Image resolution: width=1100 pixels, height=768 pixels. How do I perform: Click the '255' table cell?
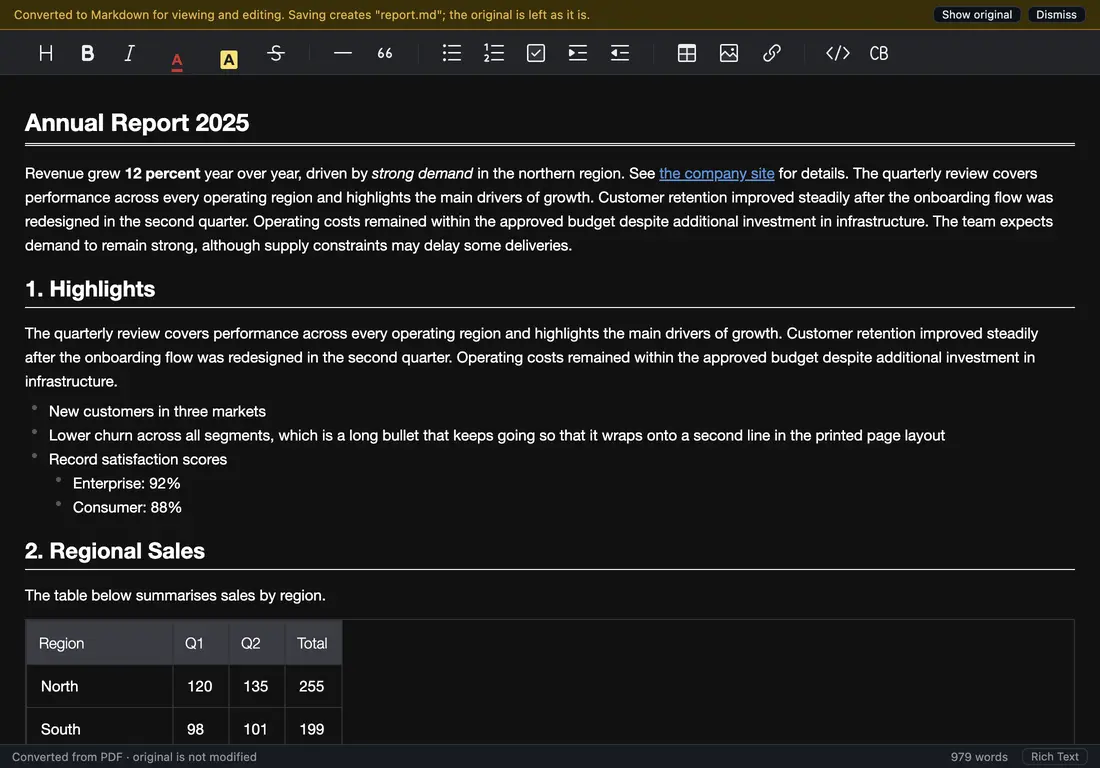[x=314, y=687]
